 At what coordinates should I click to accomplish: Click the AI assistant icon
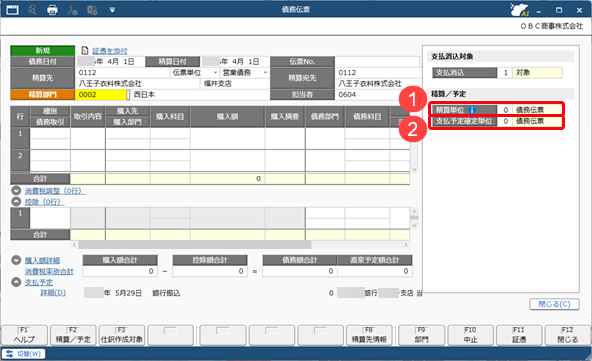(x=520, y=10)
